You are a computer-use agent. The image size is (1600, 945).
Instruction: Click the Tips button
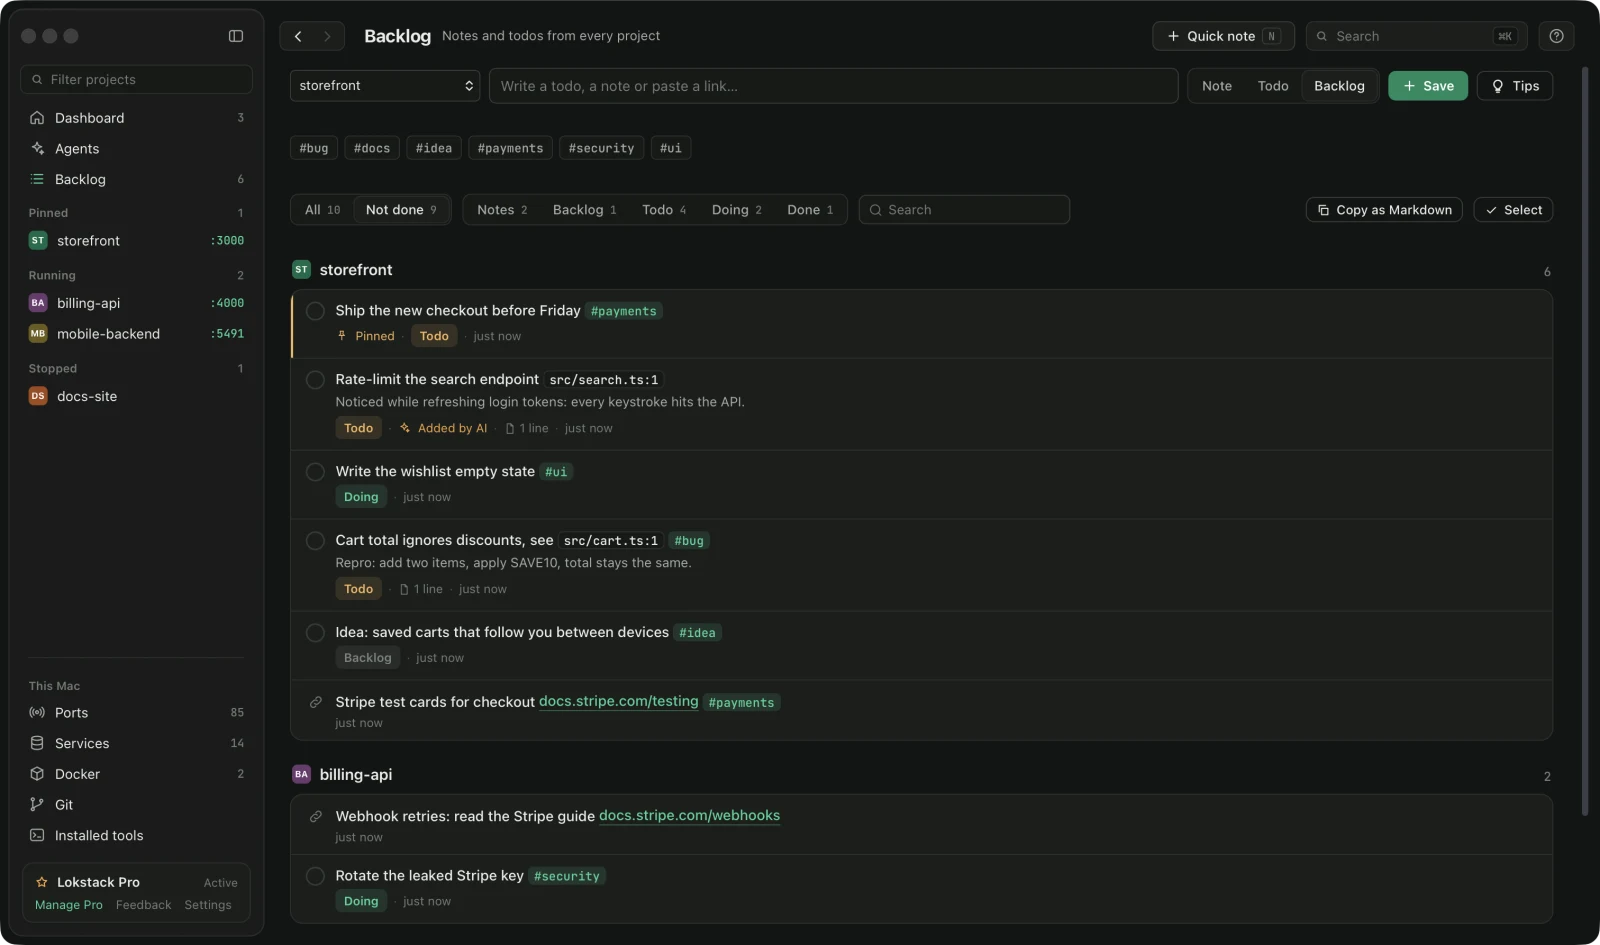point(1515,86)
